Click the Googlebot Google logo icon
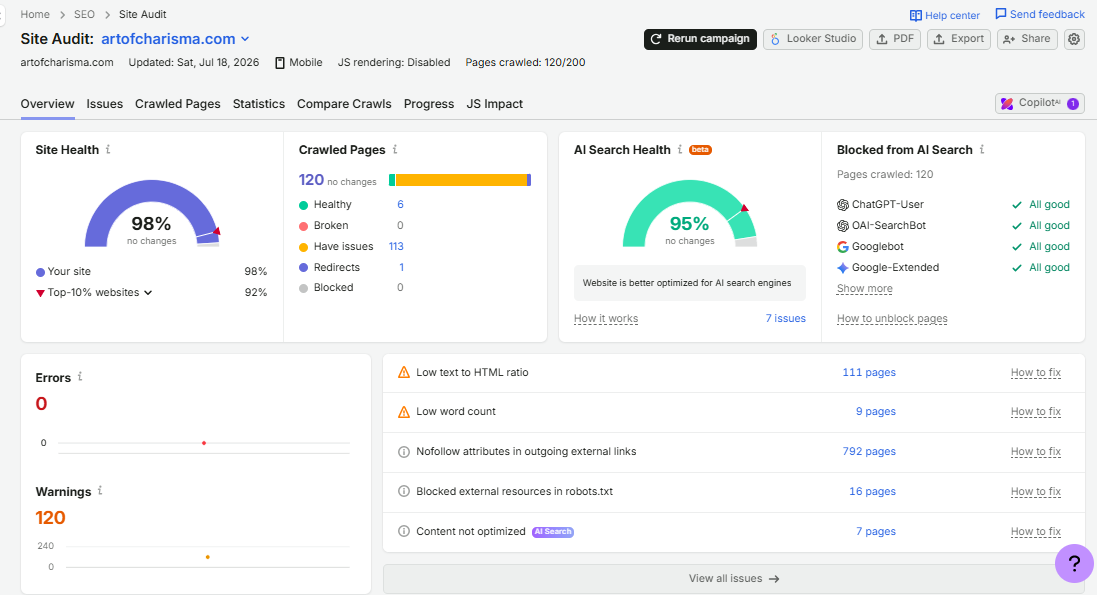The height and width of the screenshot is (595, 1097). pos(843,246)
